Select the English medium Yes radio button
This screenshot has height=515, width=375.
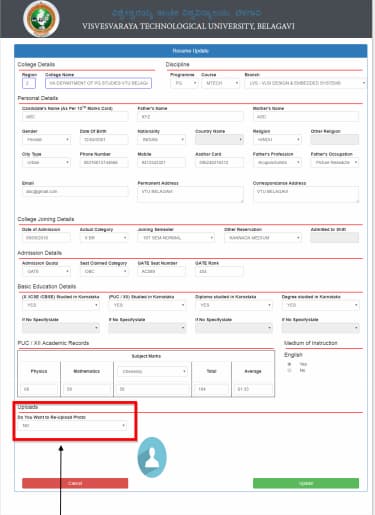coord(290,364)
